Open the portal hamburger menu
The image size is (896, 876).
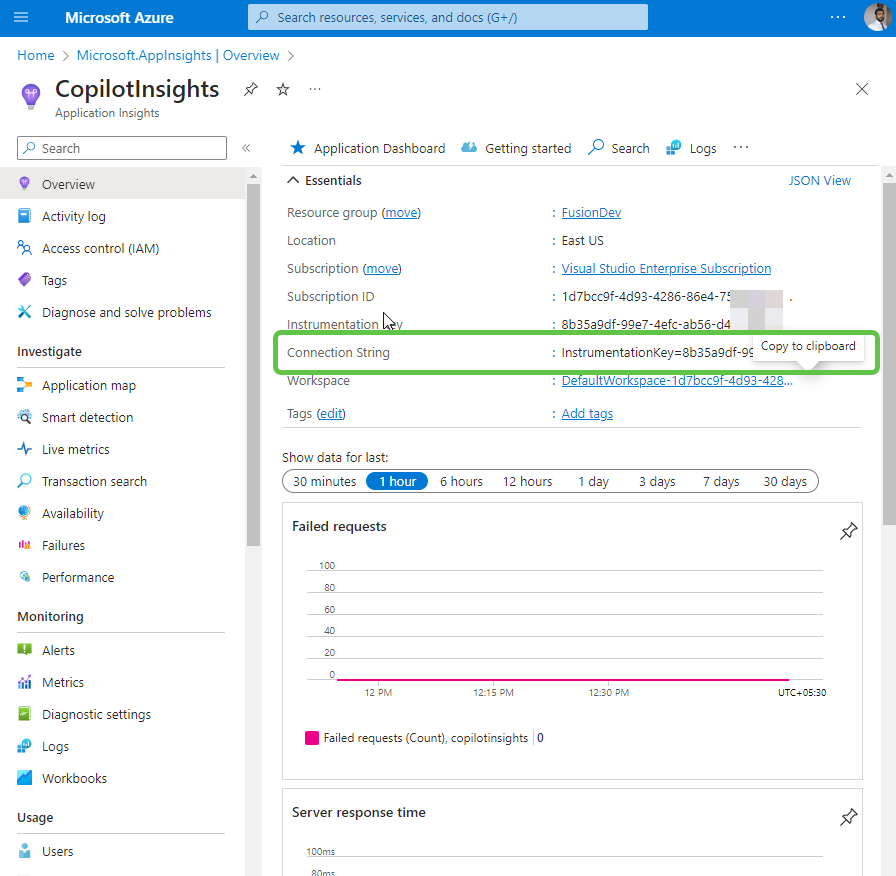pyautogui.click(x=21, y=16)
